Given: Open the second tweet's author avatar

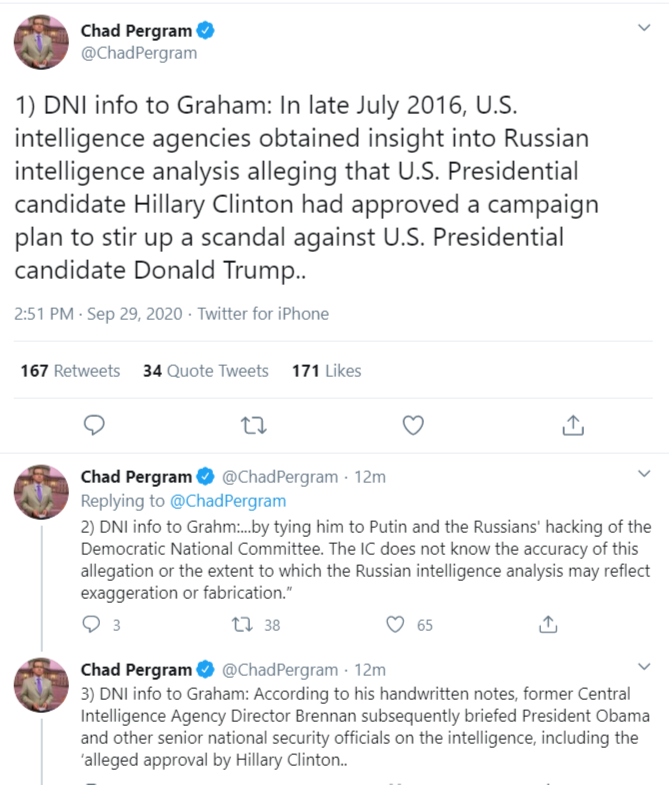Looking at the screenshot, I should (x=41, y=493).
